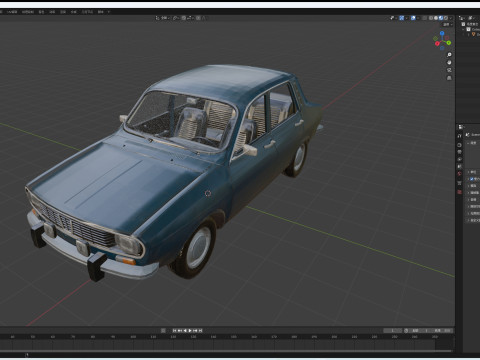Toggle proportional editing icon
This screenshot has height=360, width=480.
pyautogui.click(x=198, y=18)
